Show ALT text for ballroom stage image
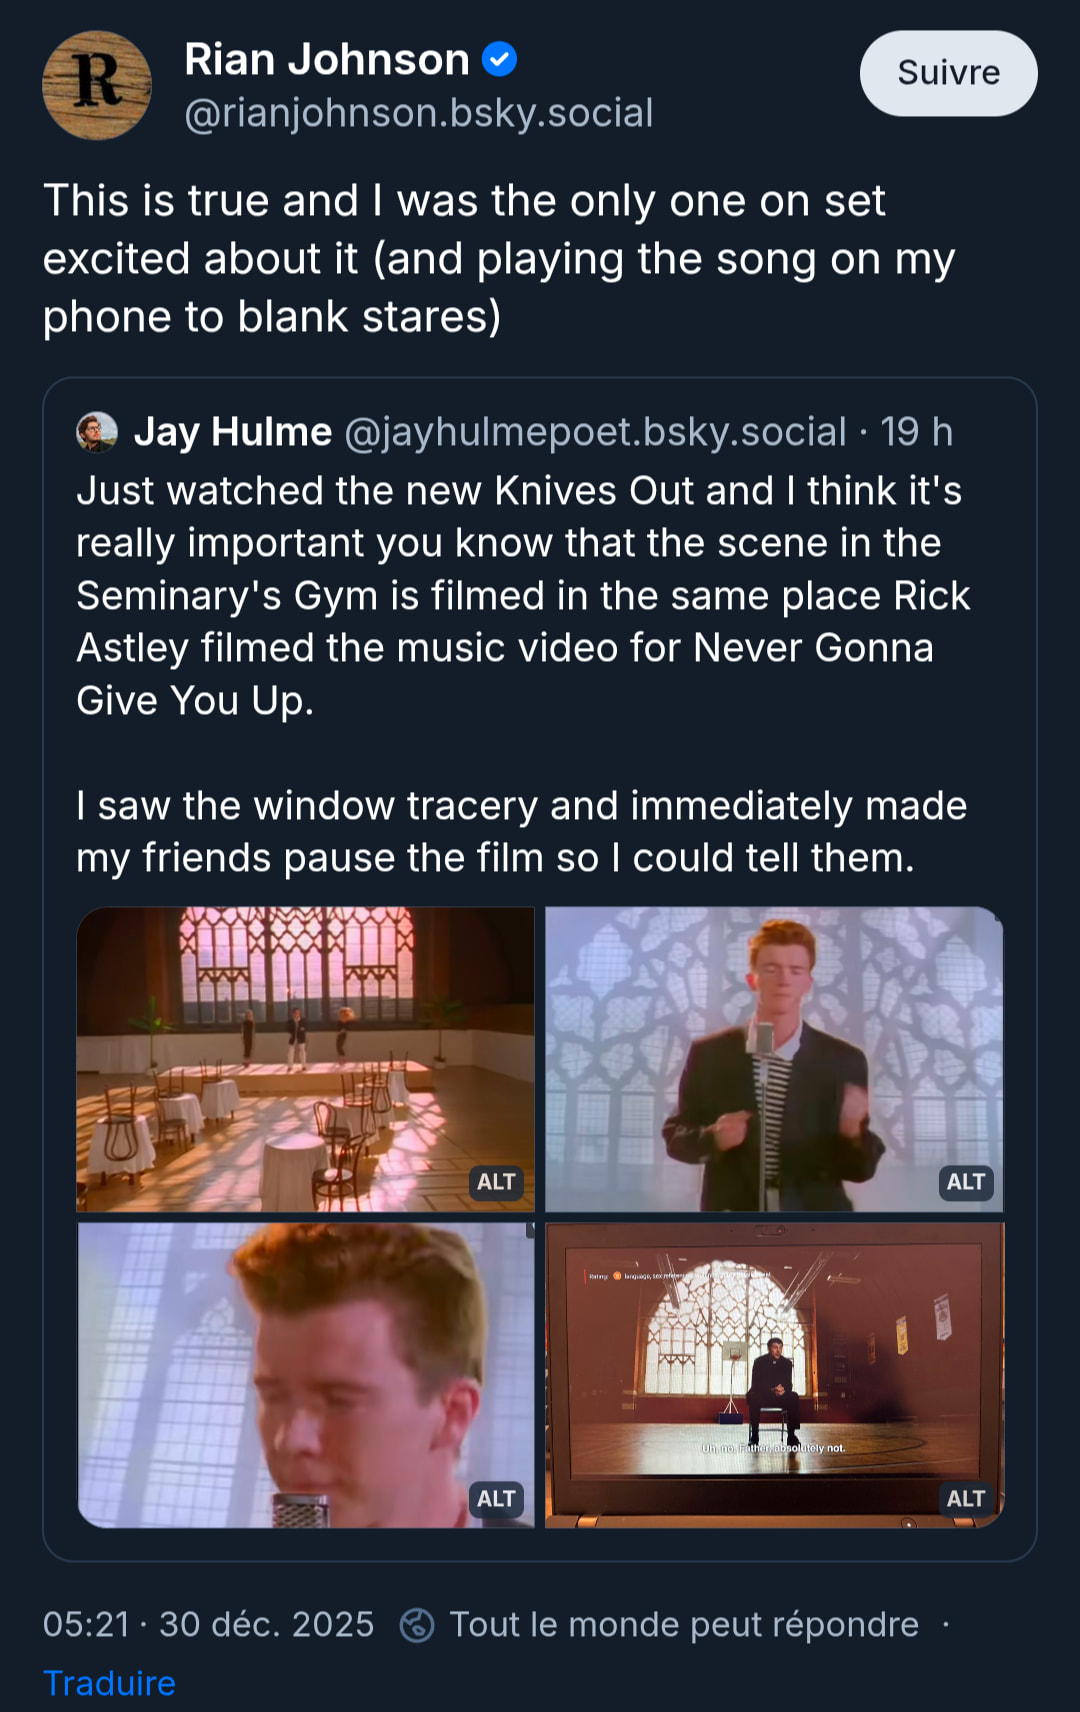The width and height of the screenshot is (1080, 1712). tap(496, 1182)
